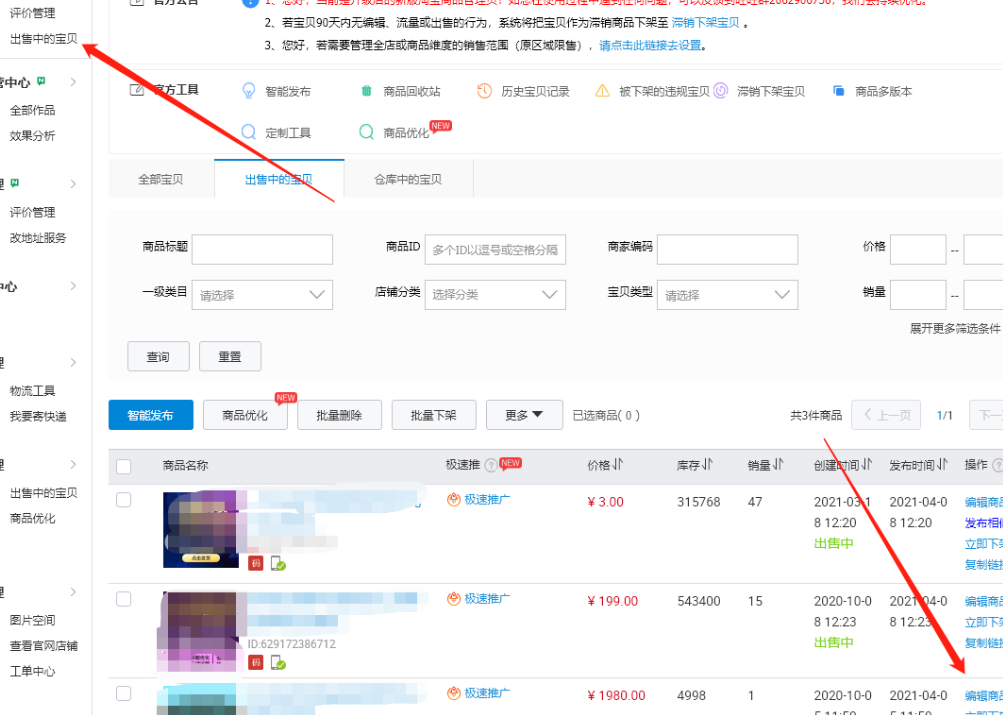Viewport: 1003px width, 715px height.
Task: Expand sidebar chevron above 商品优化 section
Action: 73,464
